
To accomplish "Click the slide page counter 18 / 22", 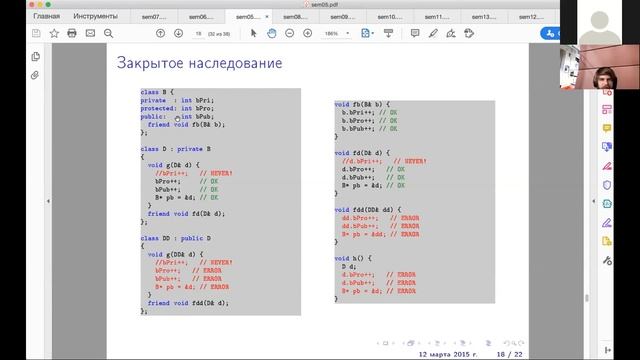I will click(509, 354).
